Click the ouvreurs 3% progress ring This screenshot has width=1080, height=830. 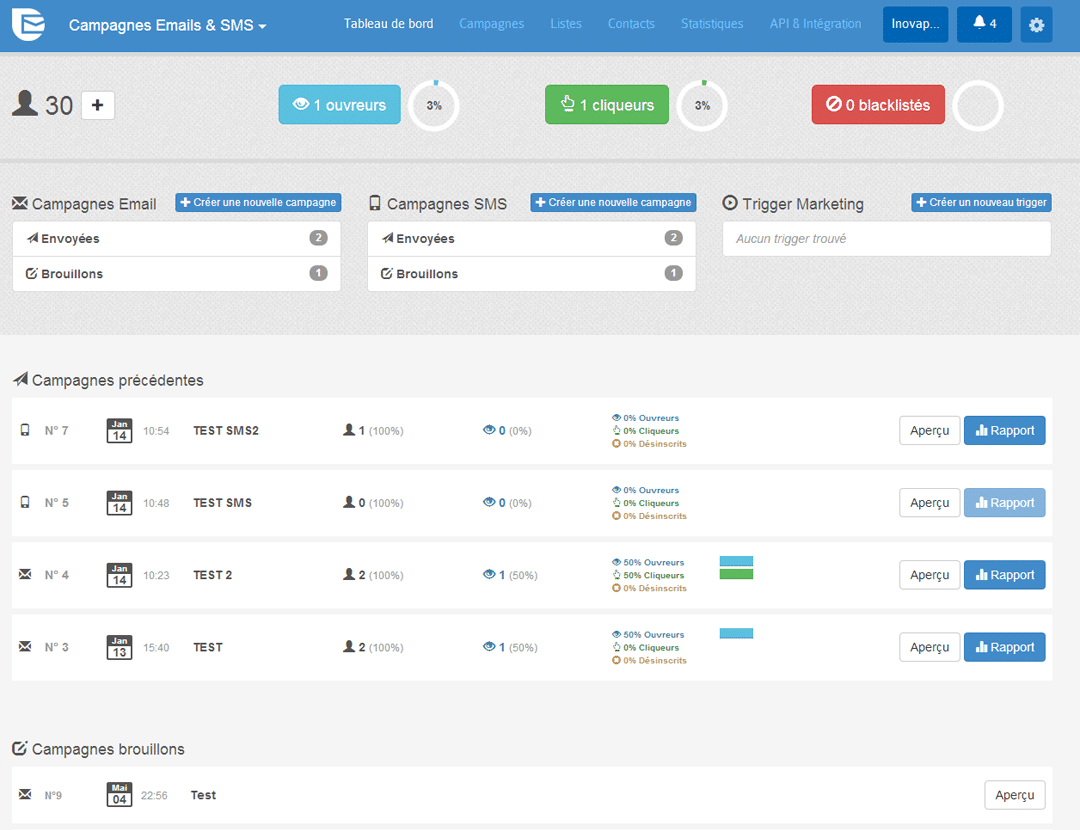coord(434,105)
